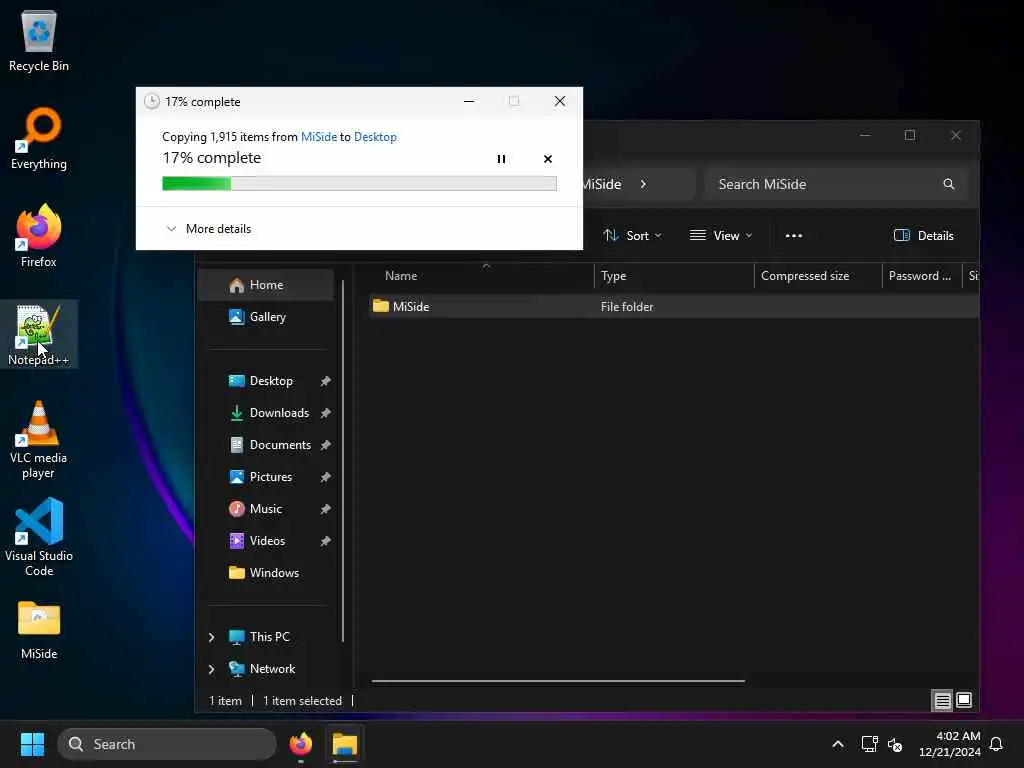Click the Desktop destination link
This screenshot has width=1024, height=768.
pos(375,136)
